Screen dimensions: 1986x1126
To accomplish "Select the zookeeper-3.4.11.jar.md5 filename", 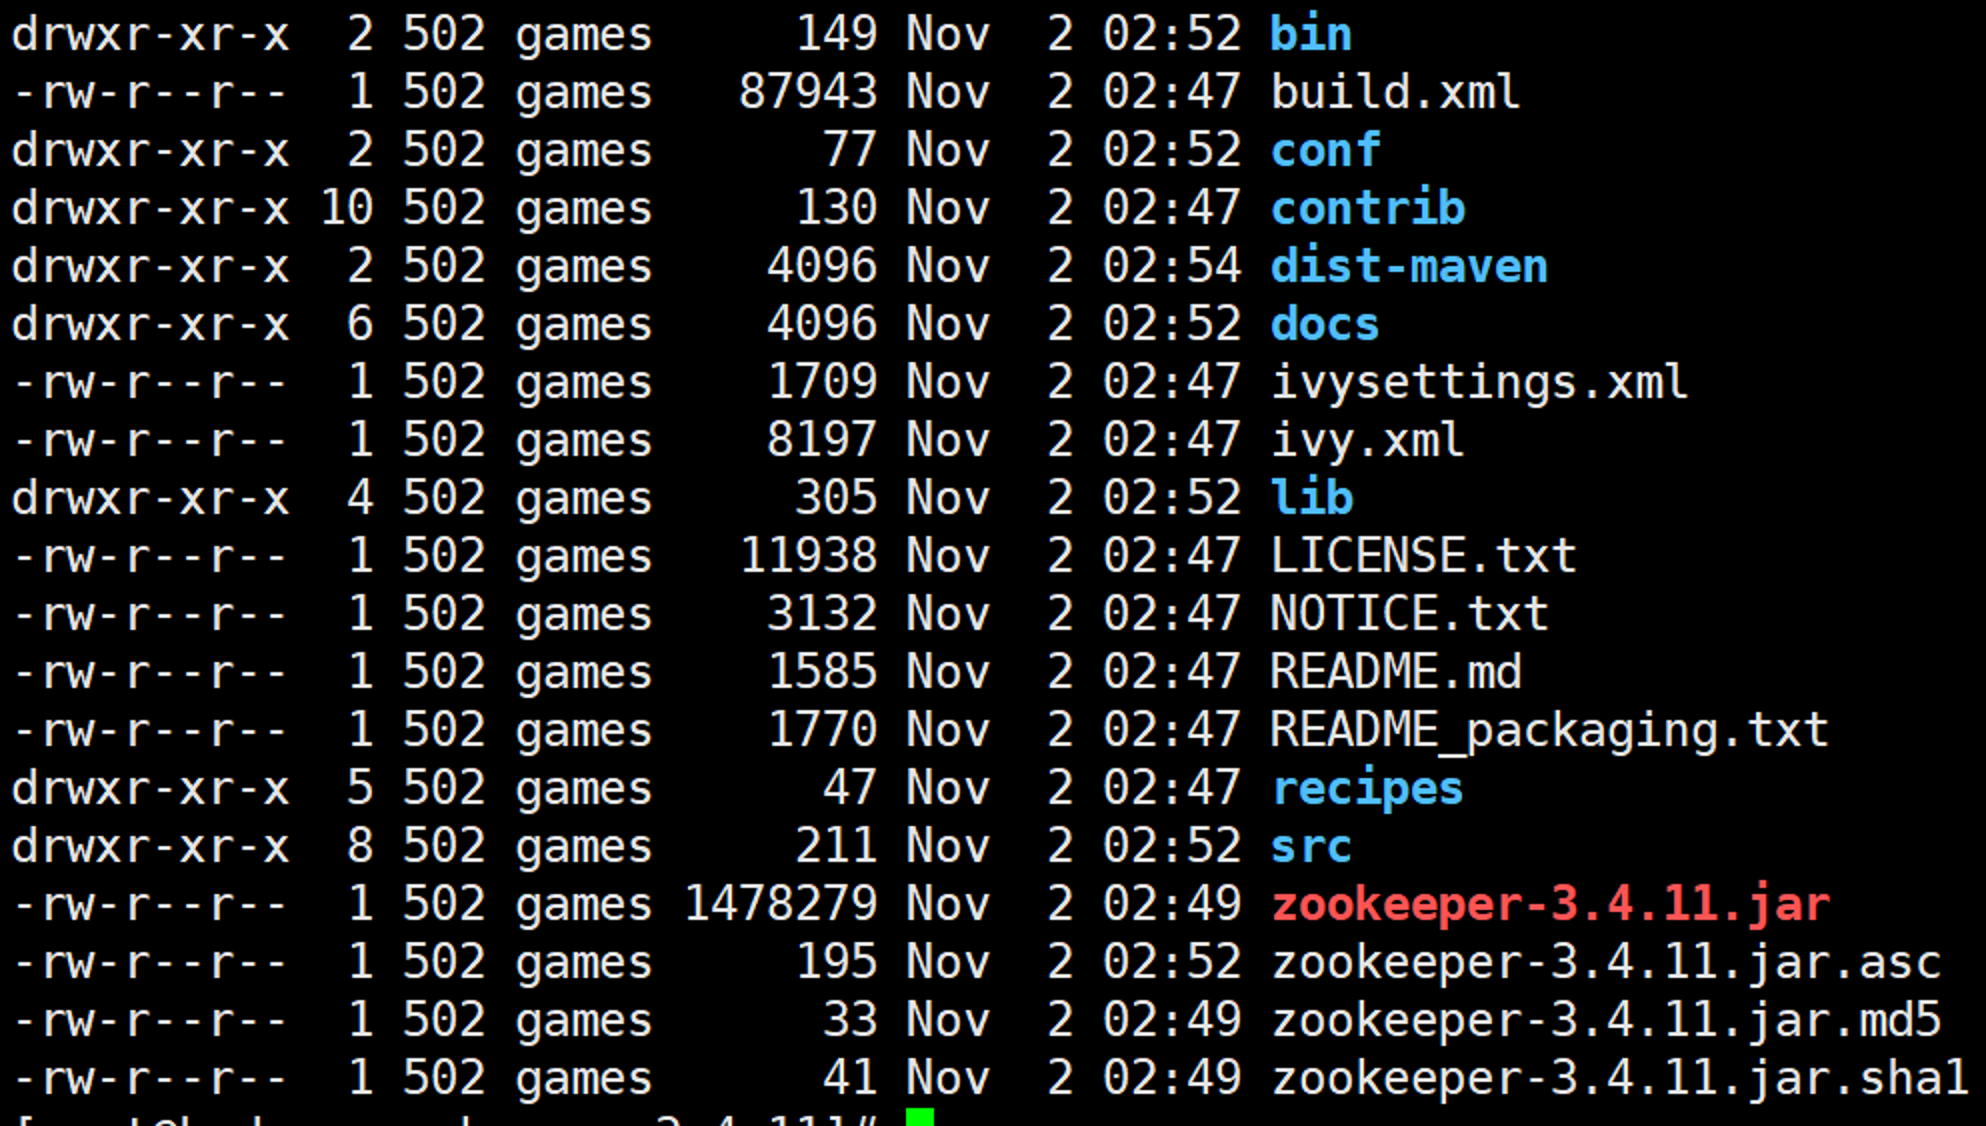I will coord(1606,1020).
